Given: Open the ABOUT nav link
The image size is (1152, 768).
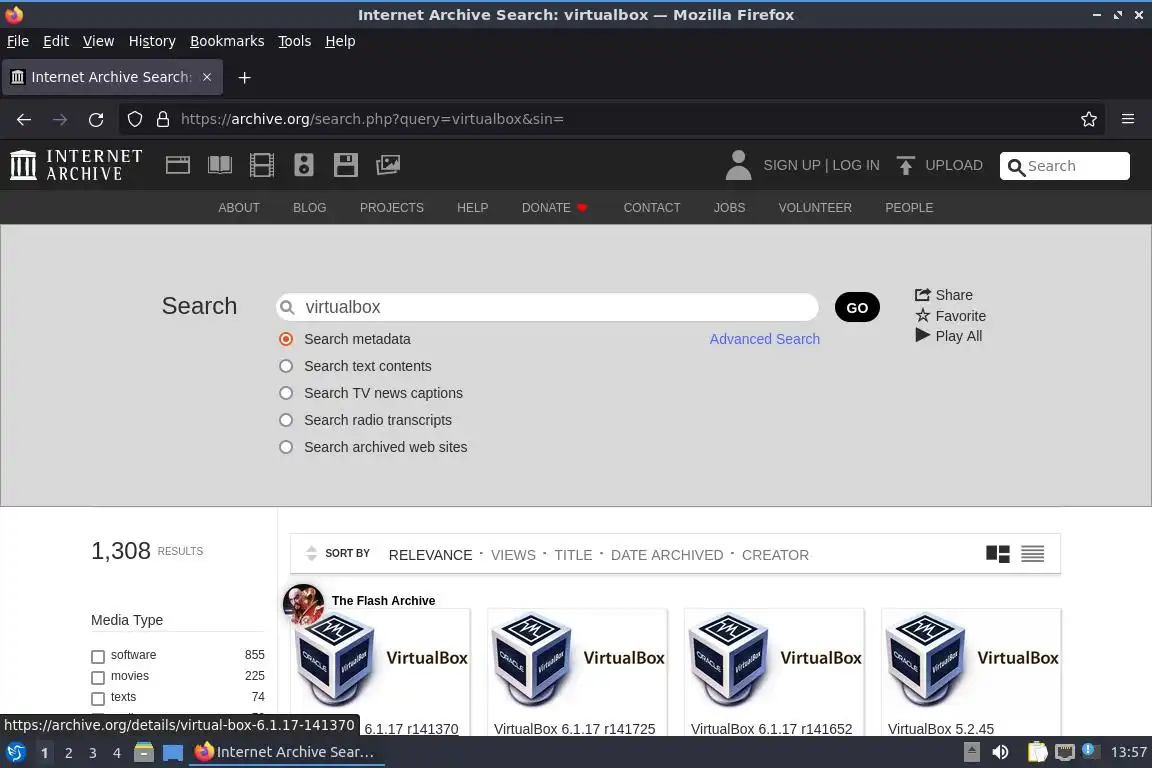Looking at the screenshot, I should [x=239, y=208].
